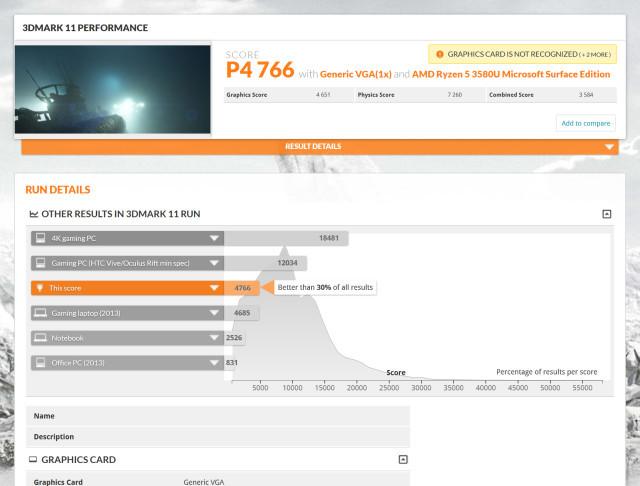Expand the Result Details bar

(x=609, y=147)
